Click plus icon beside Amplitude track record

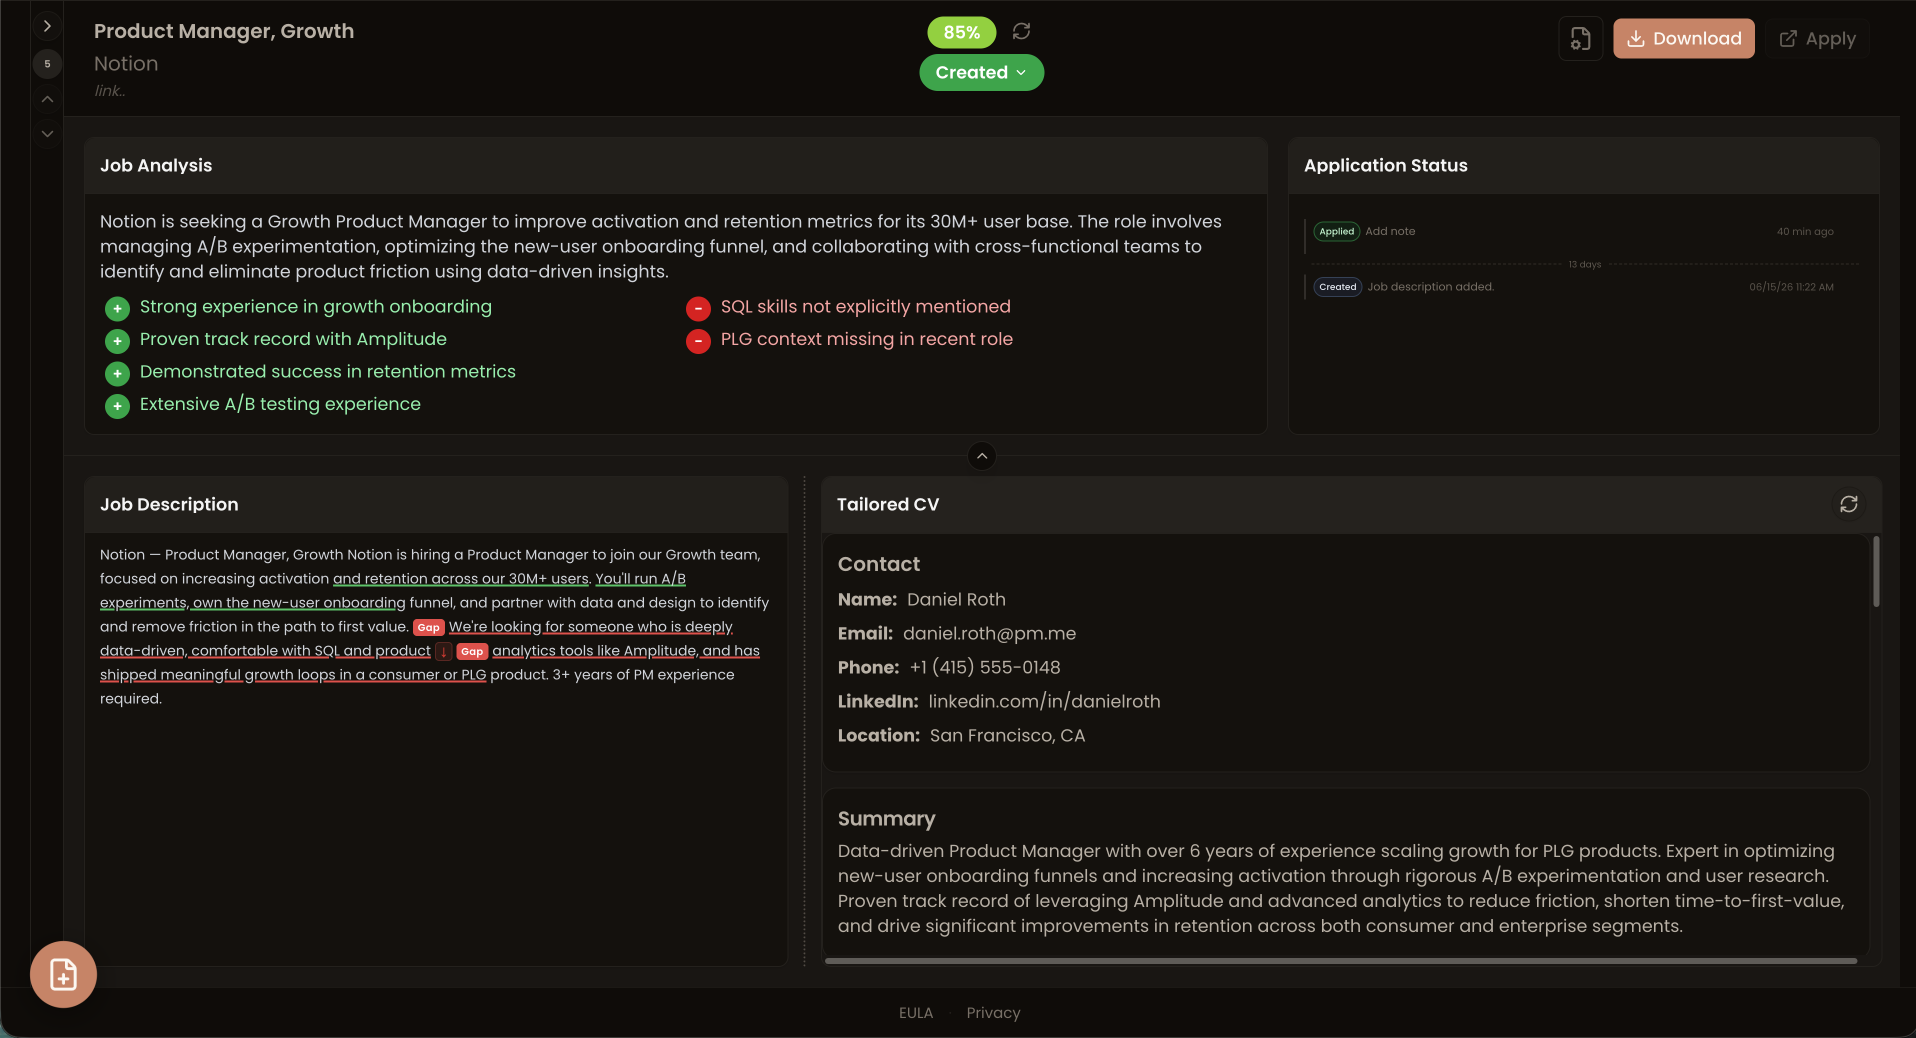[117, 341]
